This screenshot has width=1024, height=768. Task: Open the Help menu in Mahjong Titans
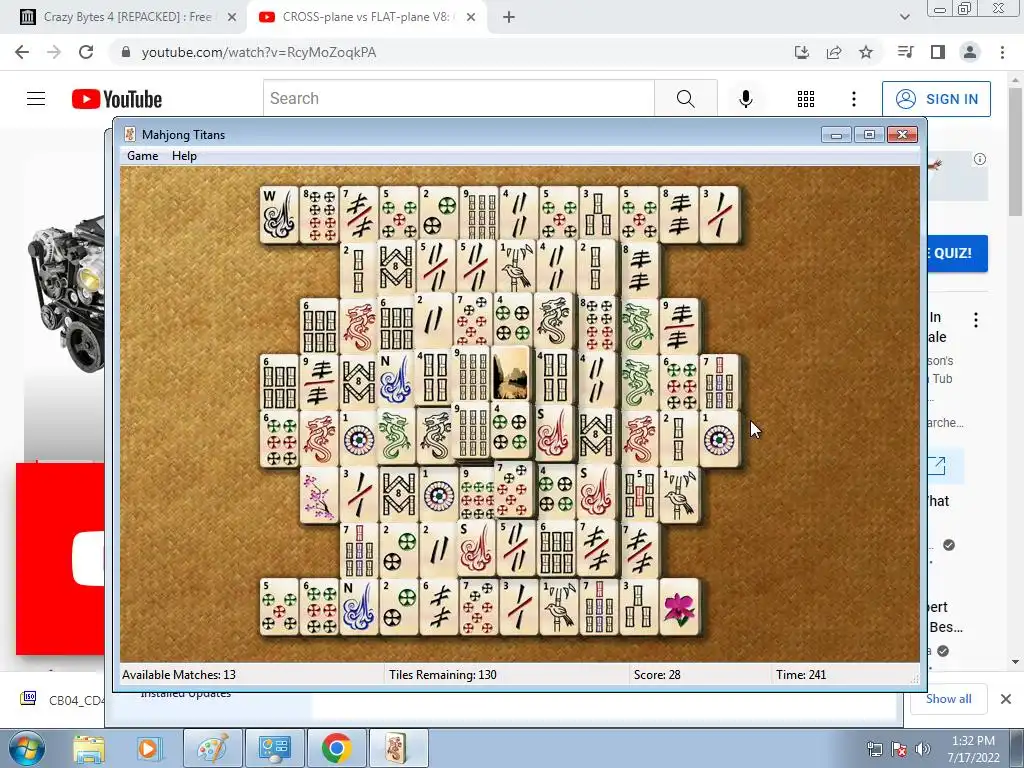coord(184,156)
